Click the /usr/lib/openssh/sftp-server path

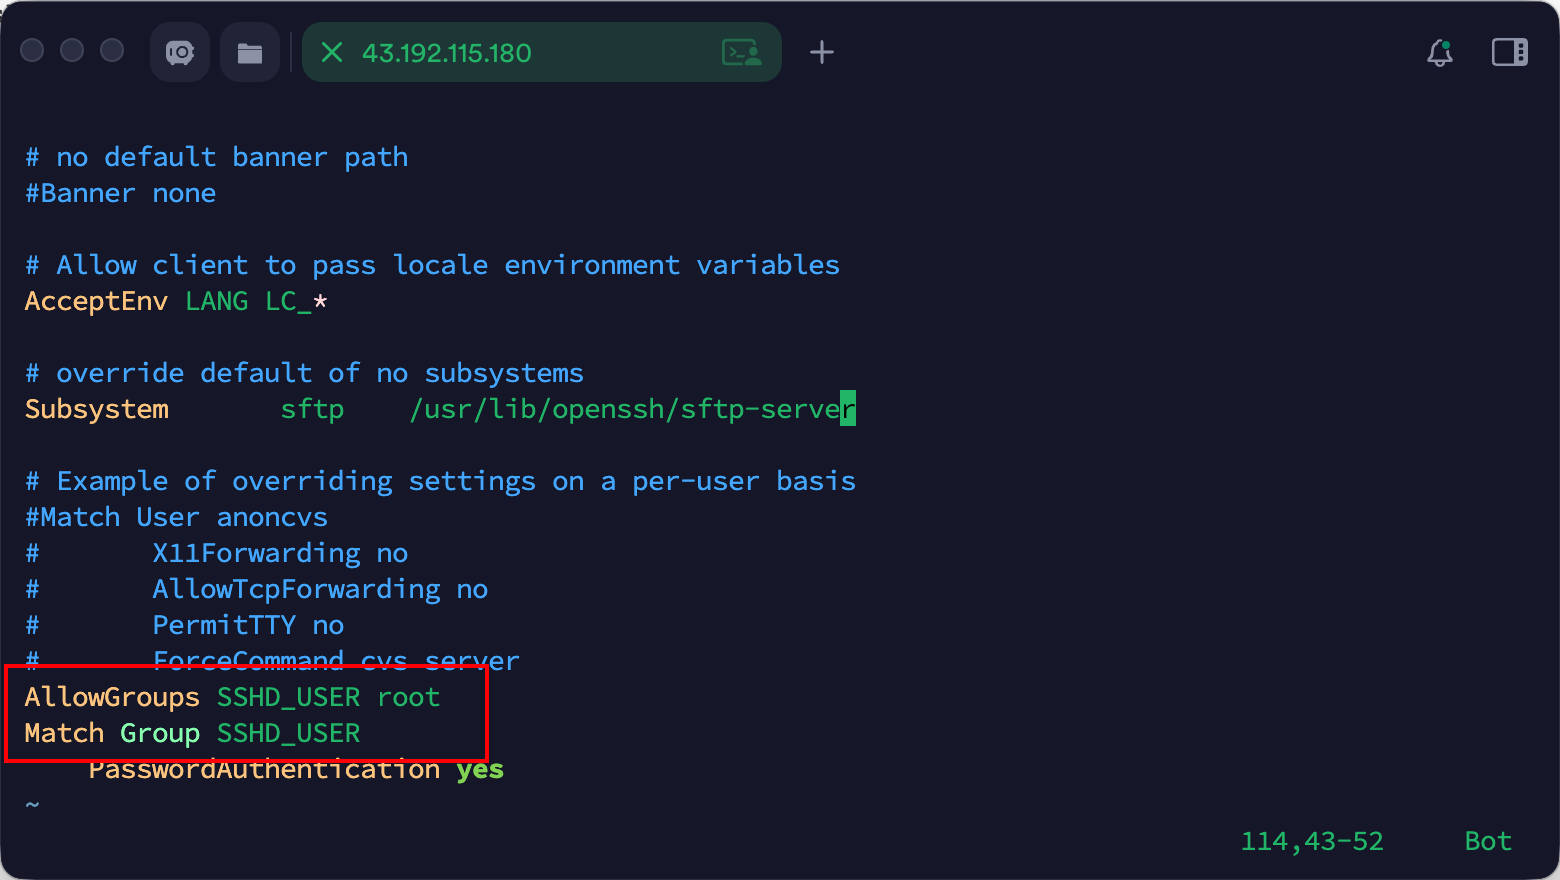pos(632,410)
